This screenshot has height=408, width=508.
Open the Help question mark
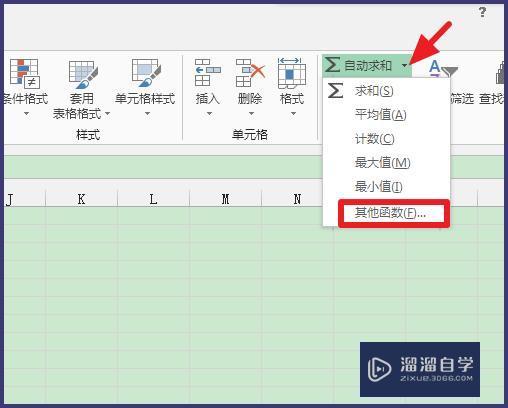tap(482, 13)
